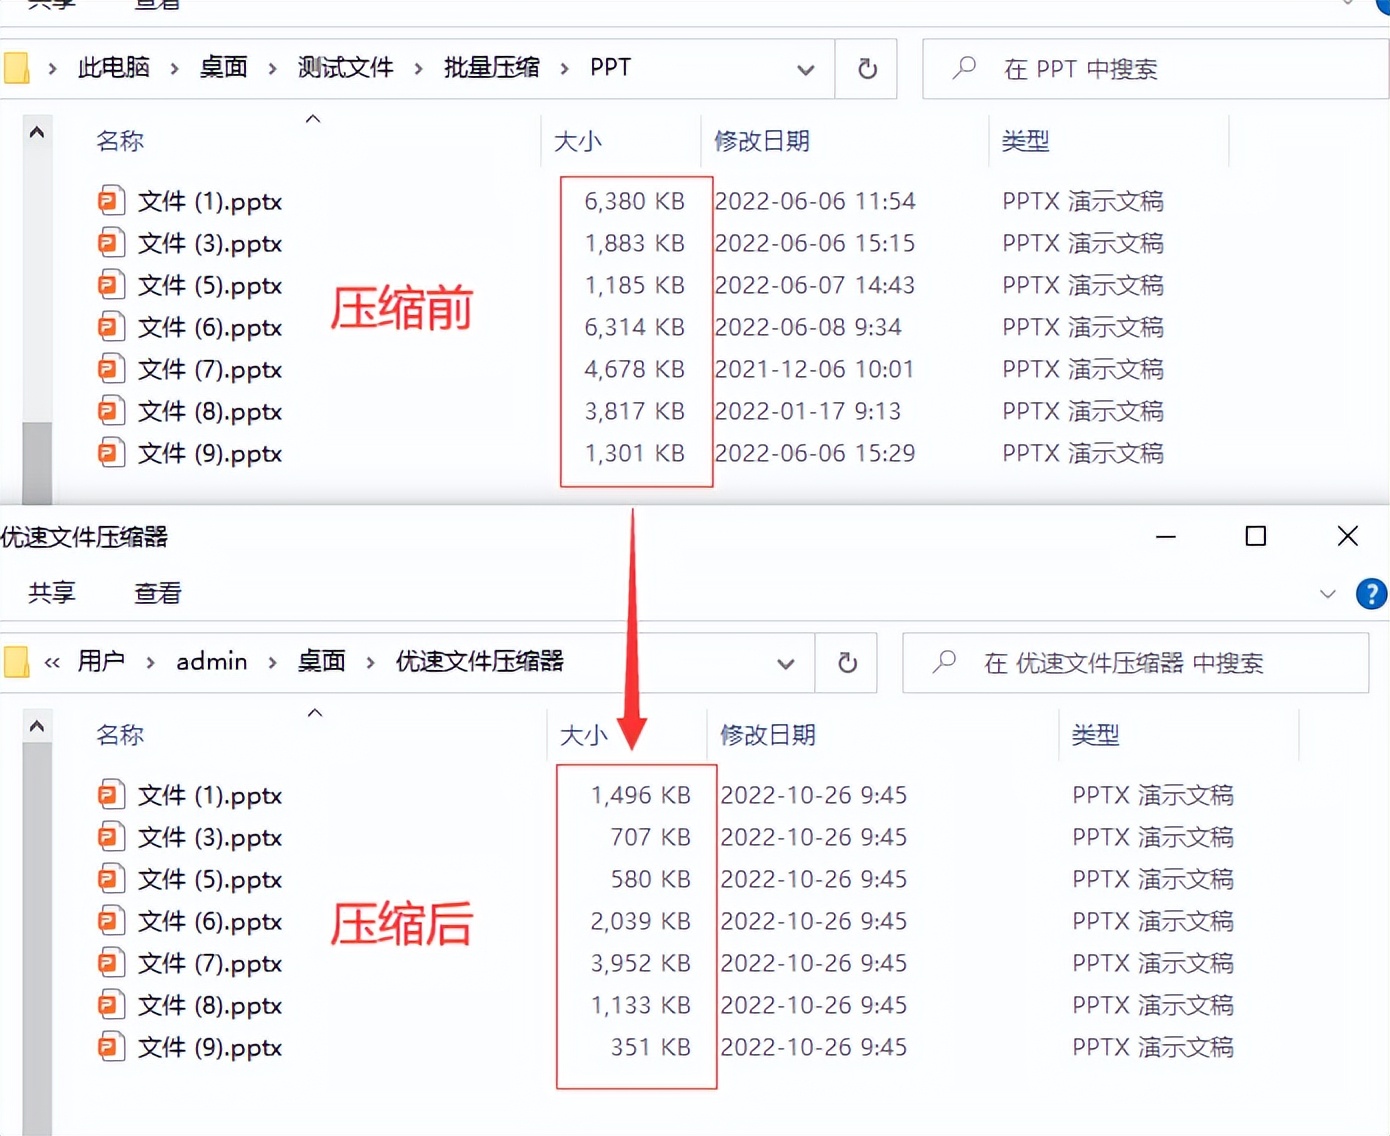This screenshot has width=1390, height=1136.
Task: Refresh the 优速文件压缩器 folder view
Action: (846, 662)
